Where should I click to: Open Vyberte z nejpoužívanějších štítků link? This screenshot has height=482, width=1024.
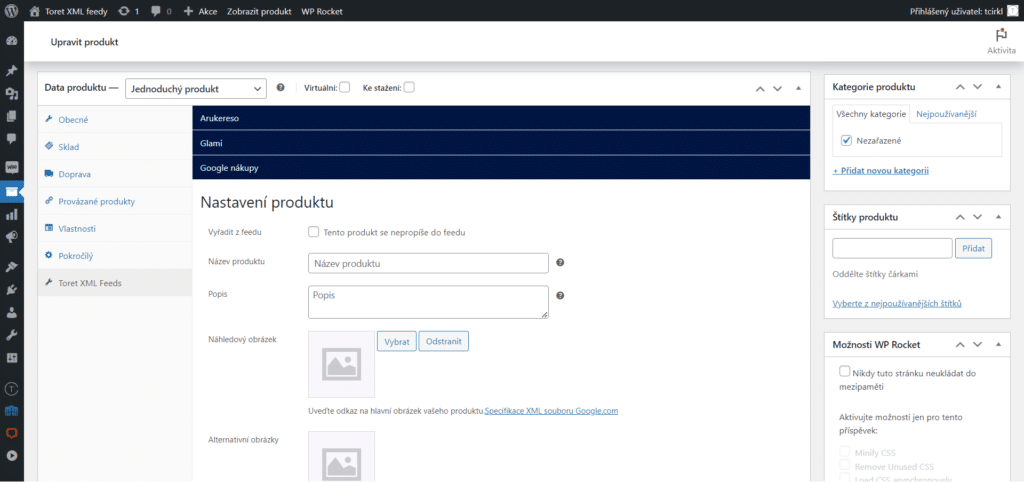(897, 304)
